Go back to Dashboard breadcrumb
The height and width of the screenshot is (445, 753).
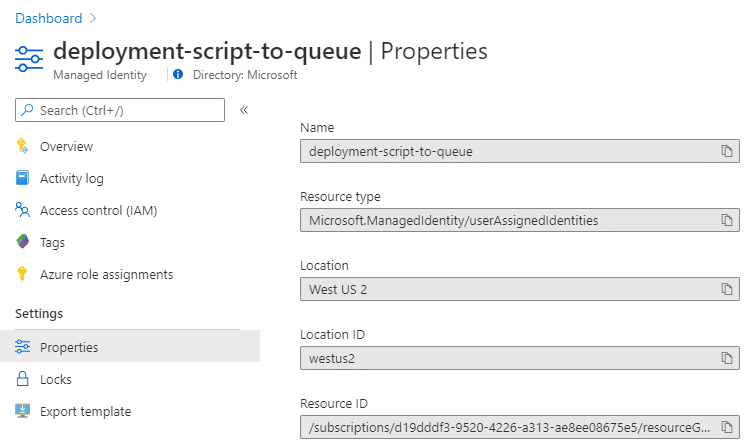tap(49, 18)
